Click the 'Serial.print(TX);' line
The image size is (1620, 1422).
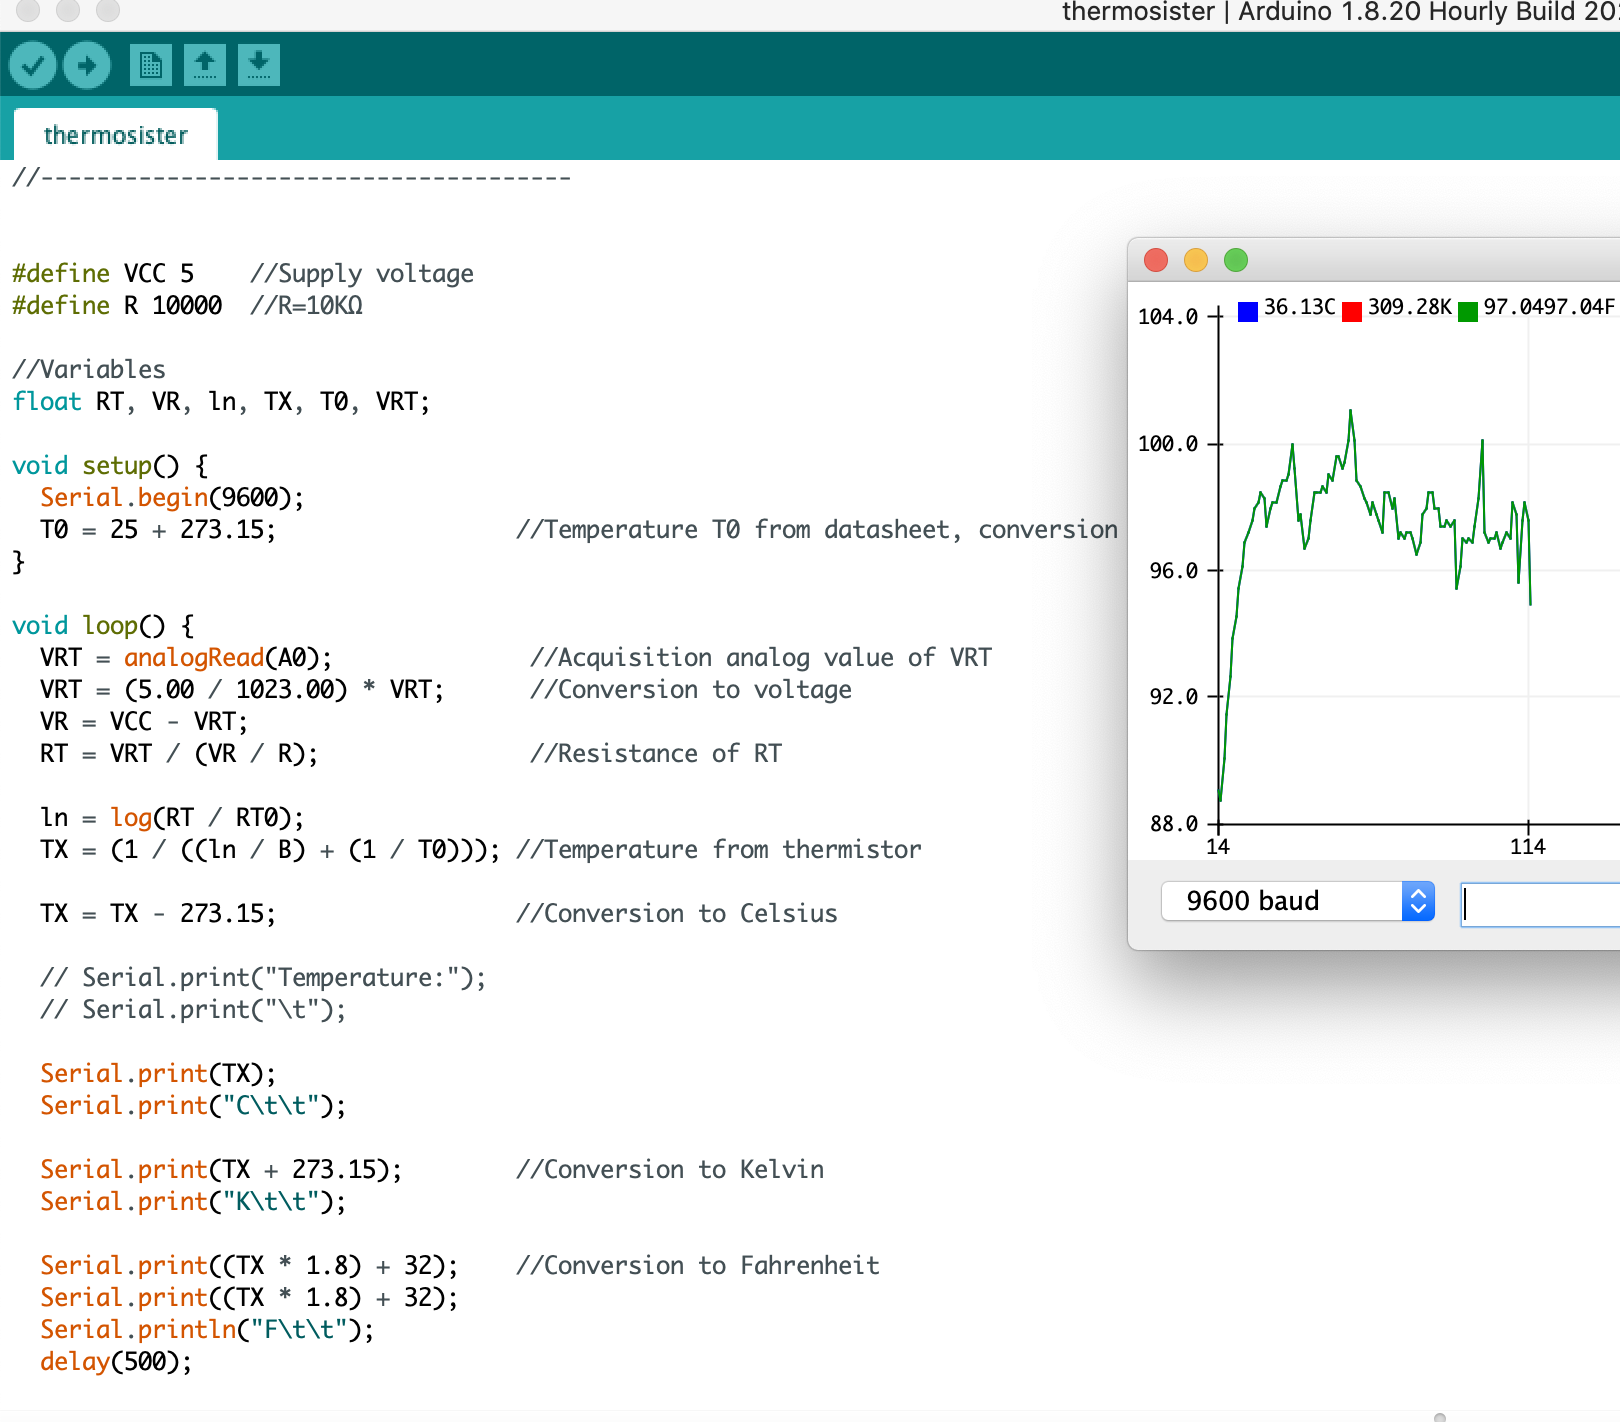click(x=158, y=1074)
